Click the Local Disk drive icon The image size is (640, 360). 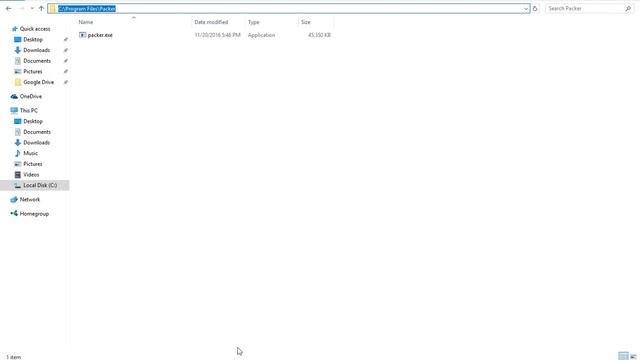coord(18,185)
